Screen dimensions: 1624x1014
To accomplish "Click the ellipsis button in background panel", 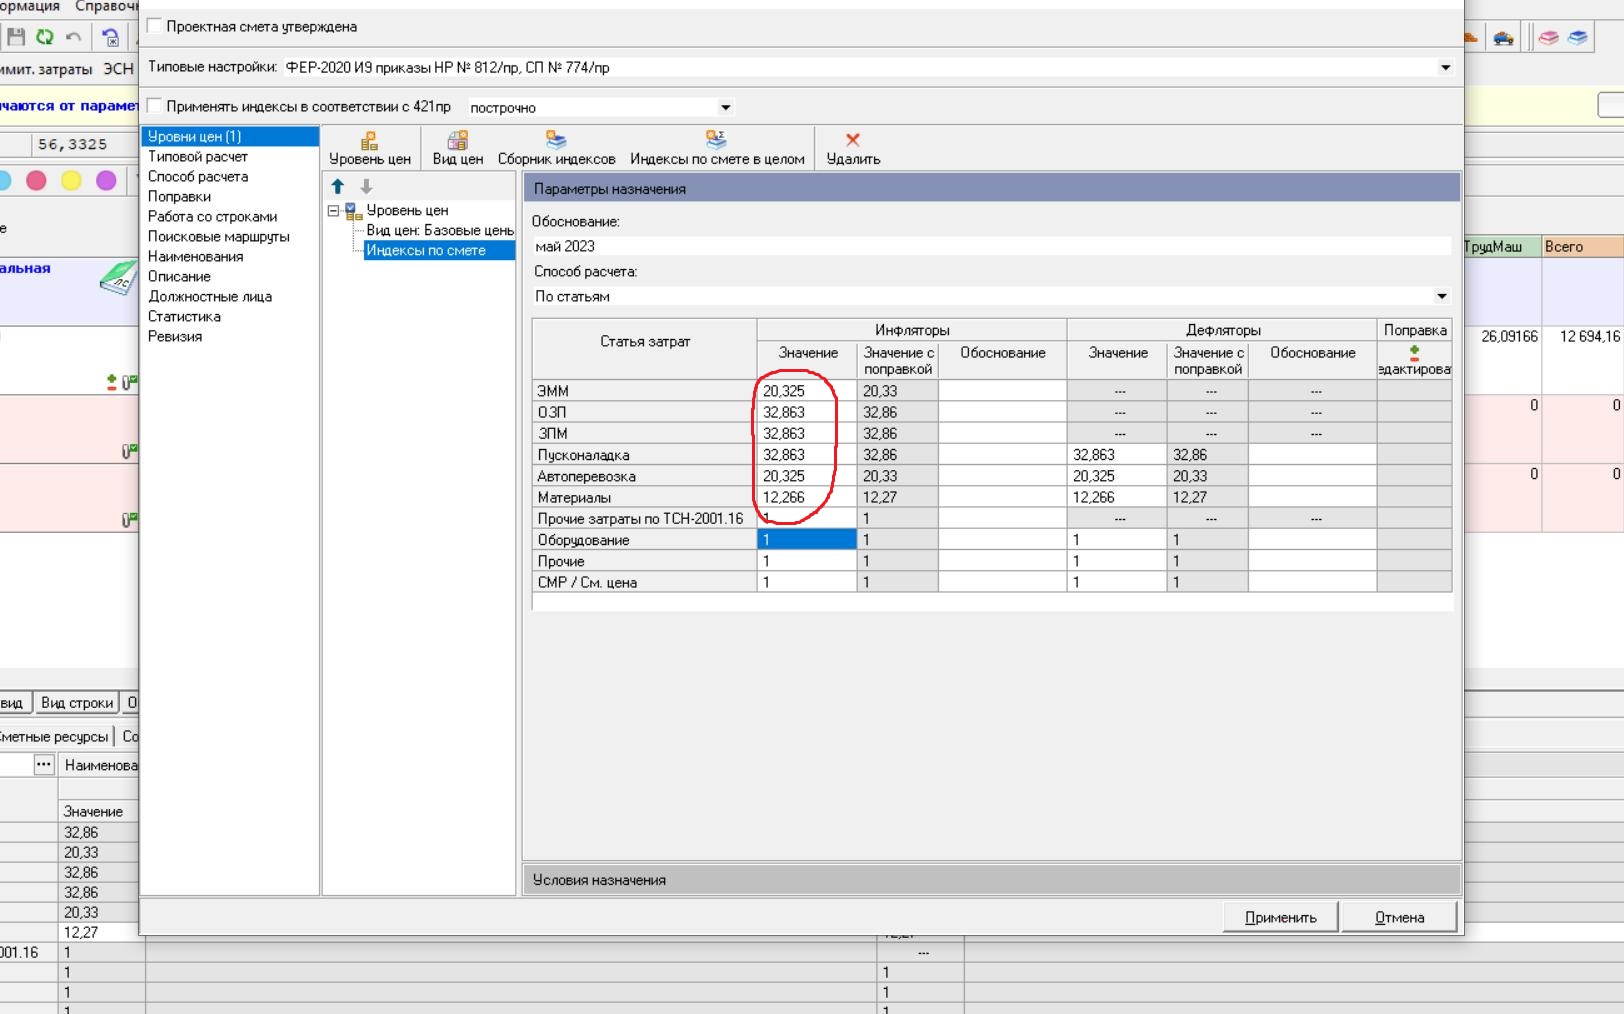I will [x=43, y=764].
